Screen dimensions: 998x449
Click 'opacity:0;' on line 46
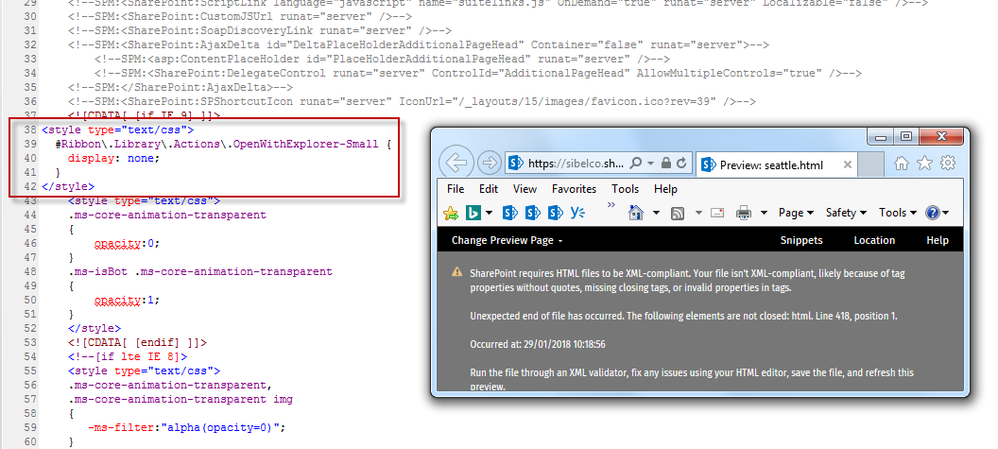[127, 243]
